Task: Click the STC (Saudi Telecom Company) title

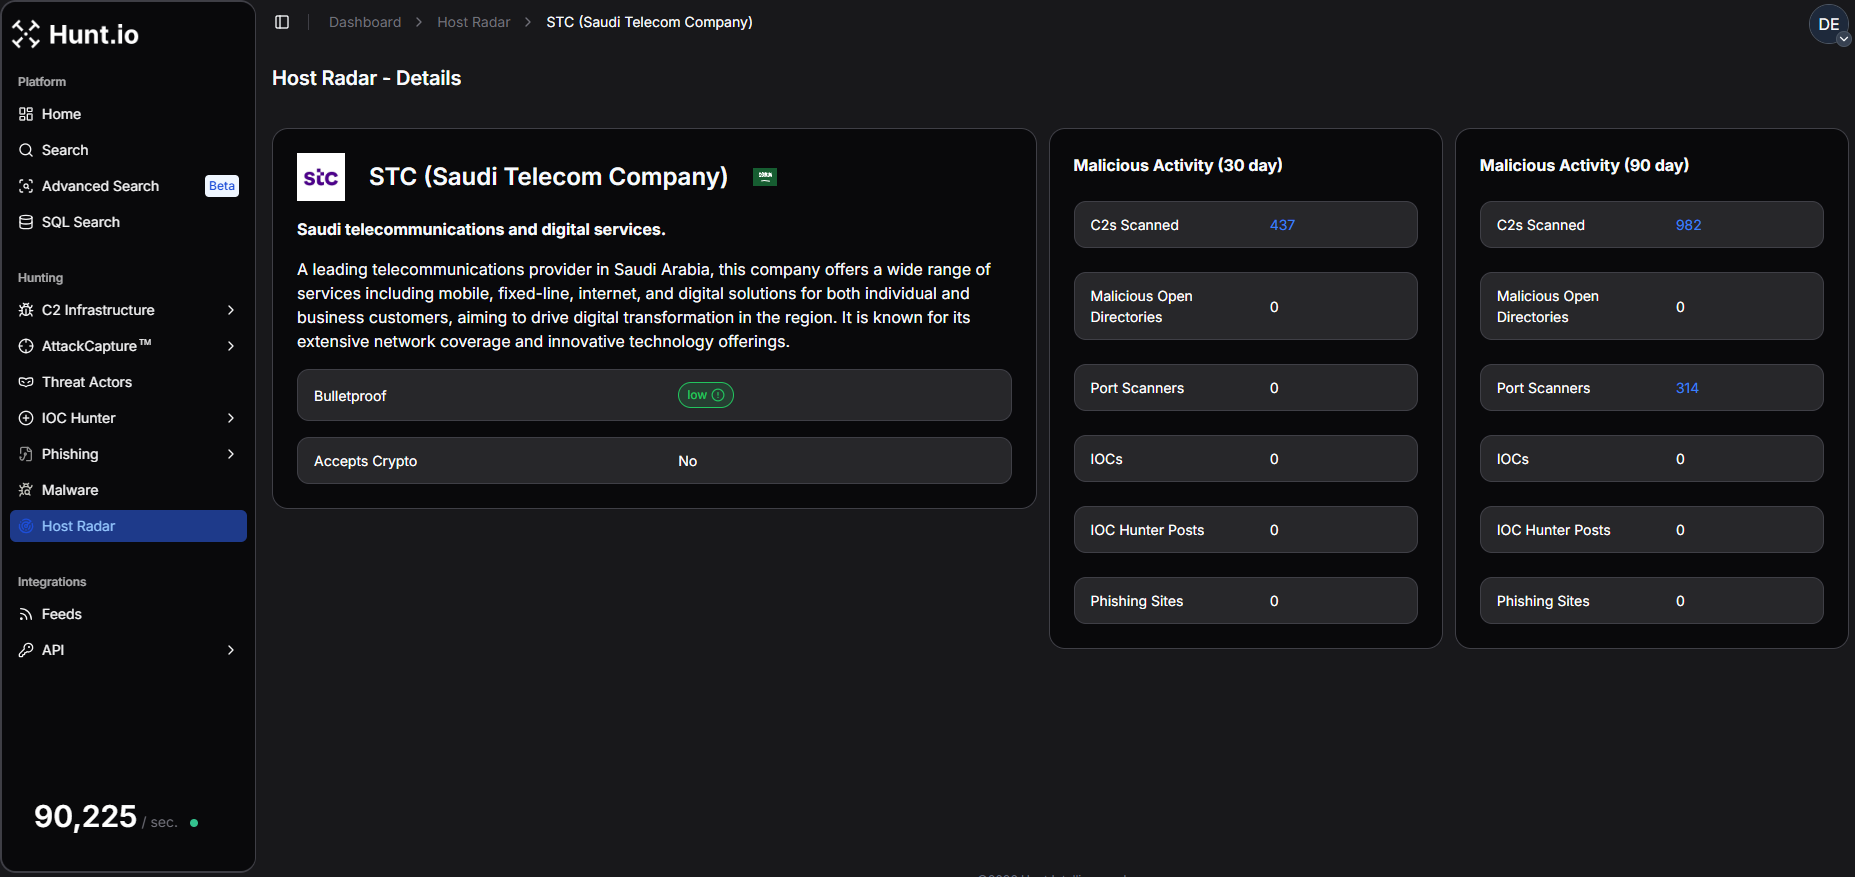Action: coord(548,177)
